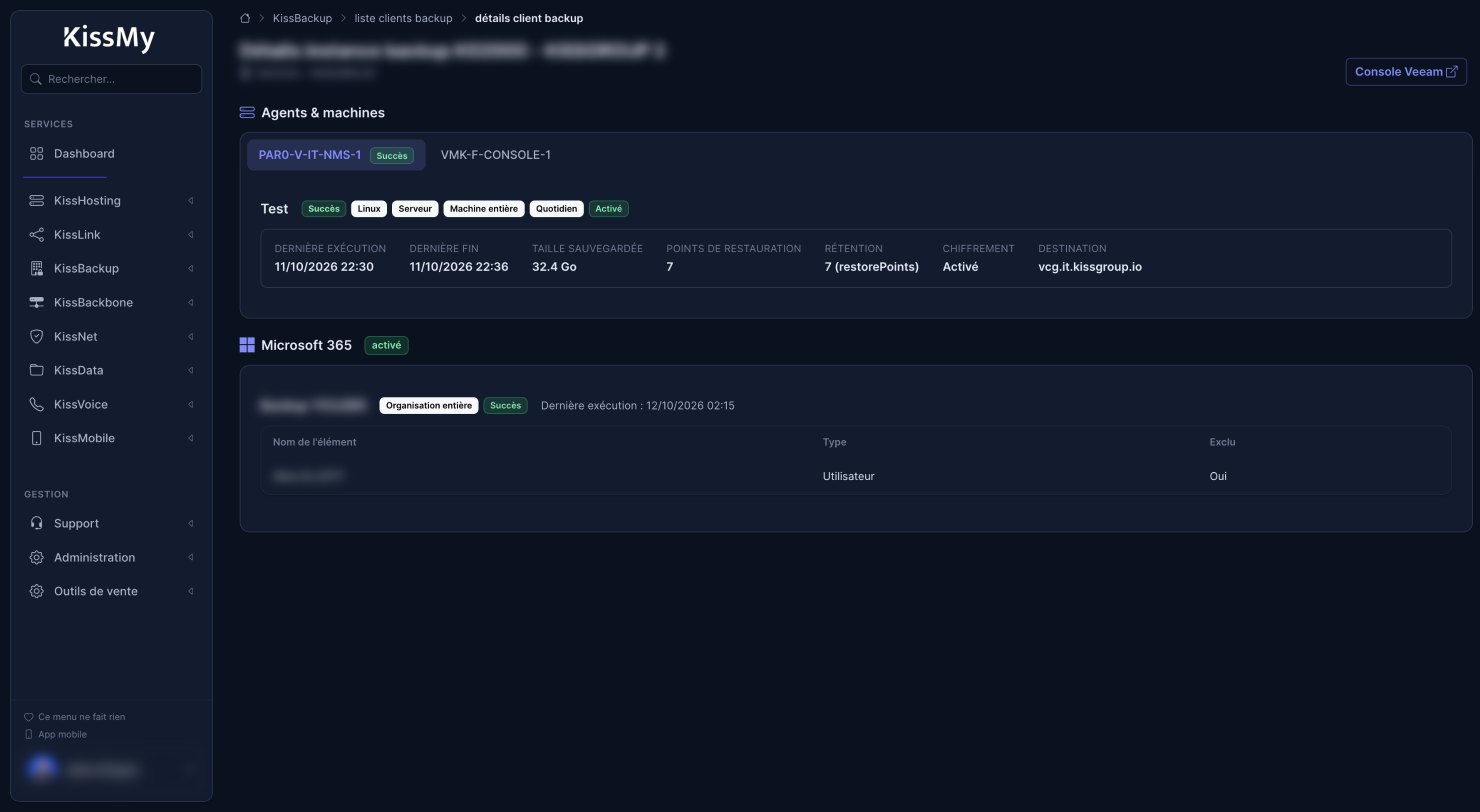
Task: Click the Nom de l'élément column header
Action: click(x=315, y=442)
